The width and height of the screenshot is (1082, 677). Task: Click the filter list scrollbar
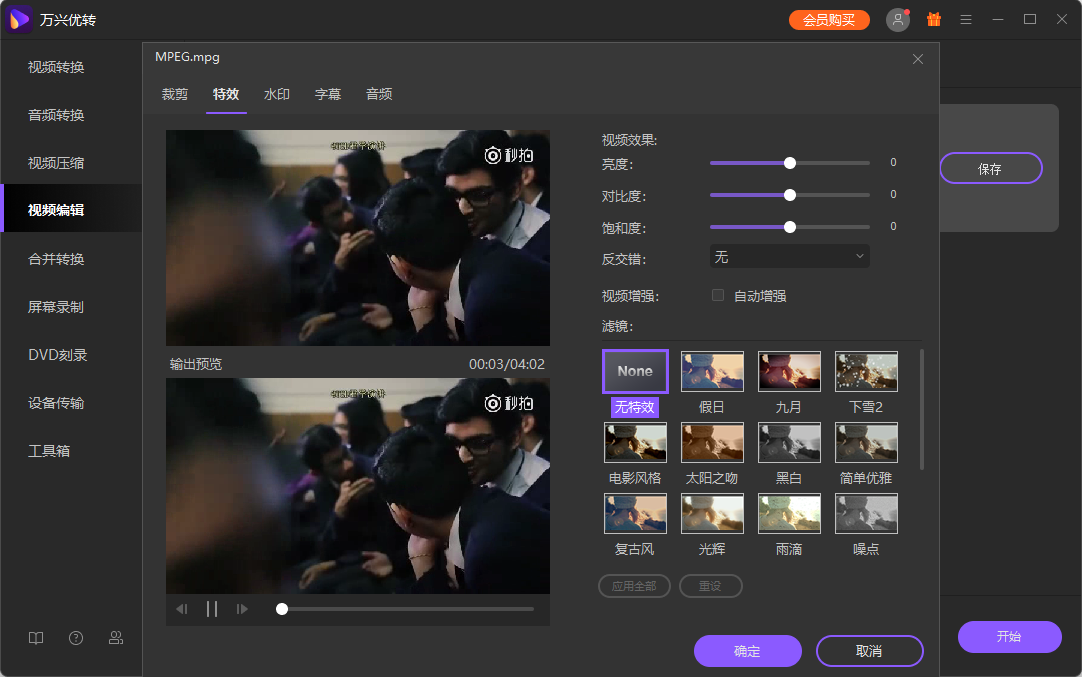click(x=921, y=409)
